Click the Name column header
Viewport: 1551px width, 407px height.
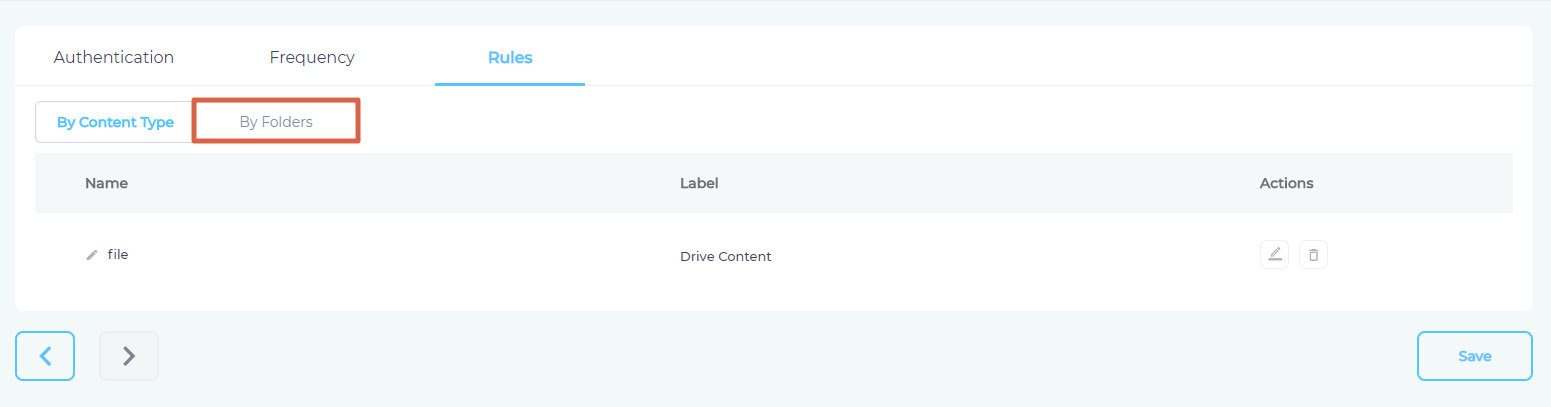click(106, 183)
